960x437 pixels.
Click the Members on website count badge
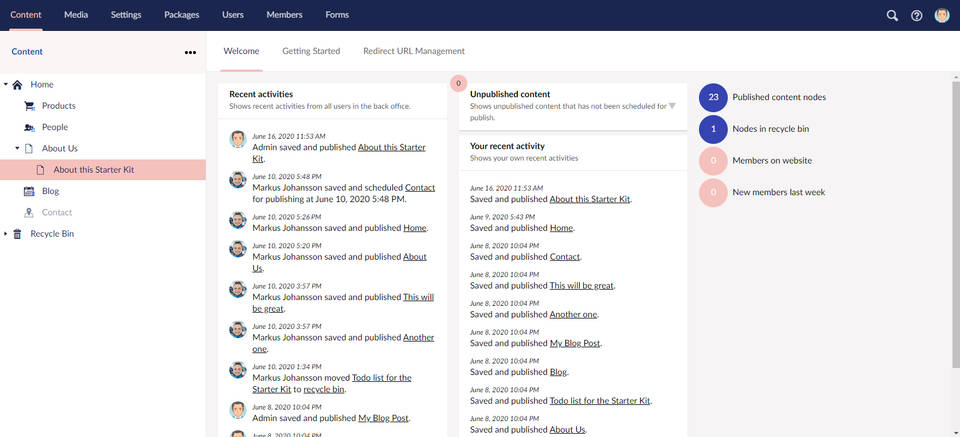[x=713, y=161]
